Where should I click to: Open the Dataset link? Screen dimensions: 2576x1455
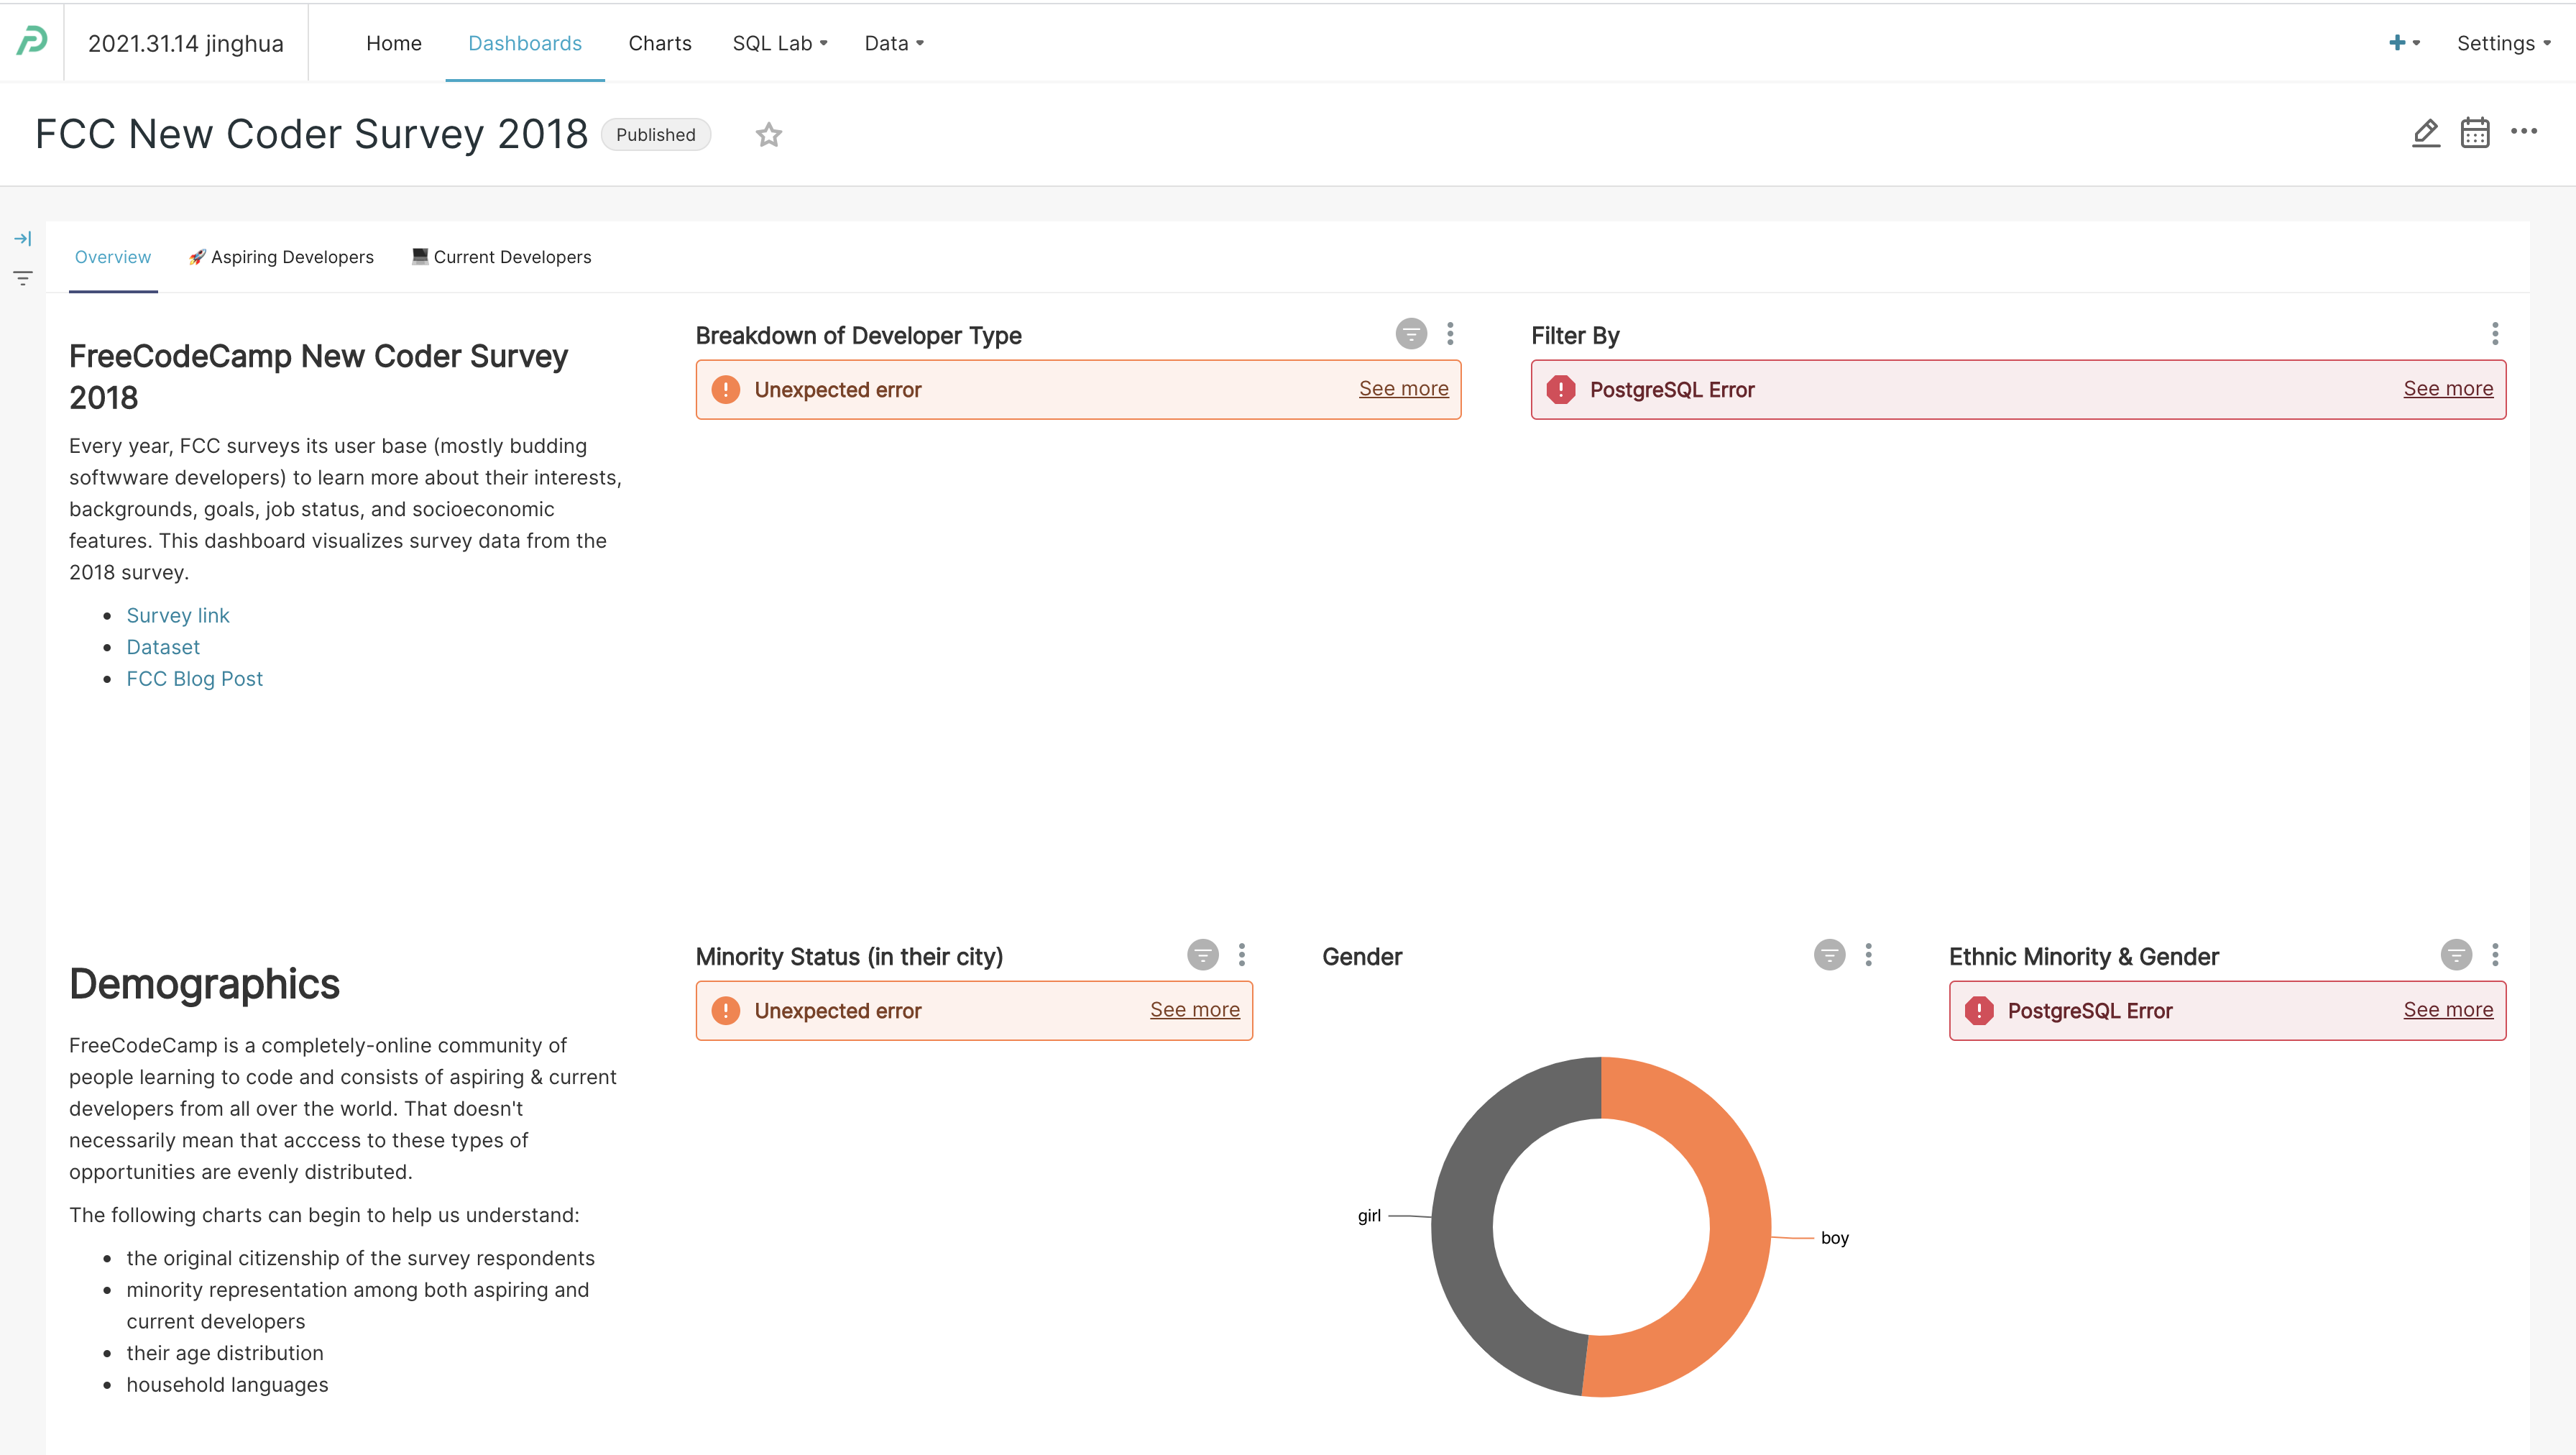pyautogui.click(x=163, y=647)
